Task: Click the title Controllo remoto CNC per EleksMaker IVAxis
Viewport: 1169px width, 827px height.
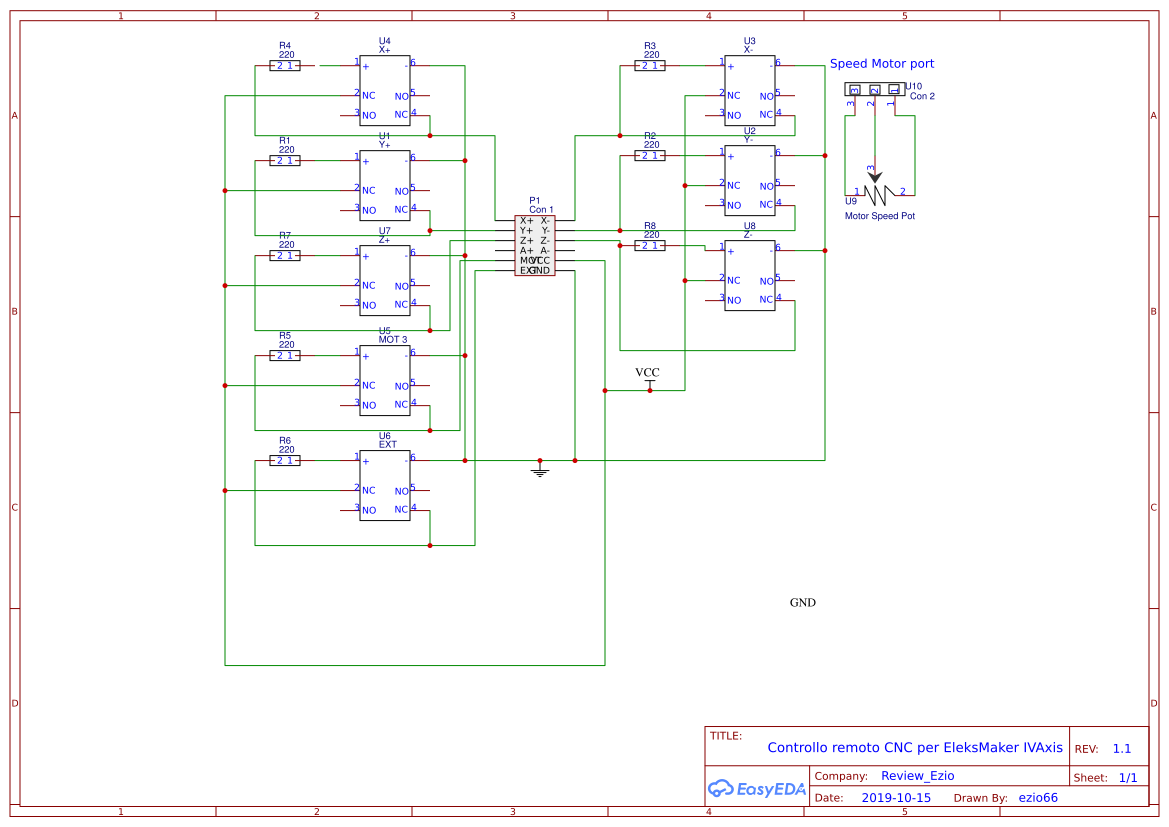Action: coord(915,747)
